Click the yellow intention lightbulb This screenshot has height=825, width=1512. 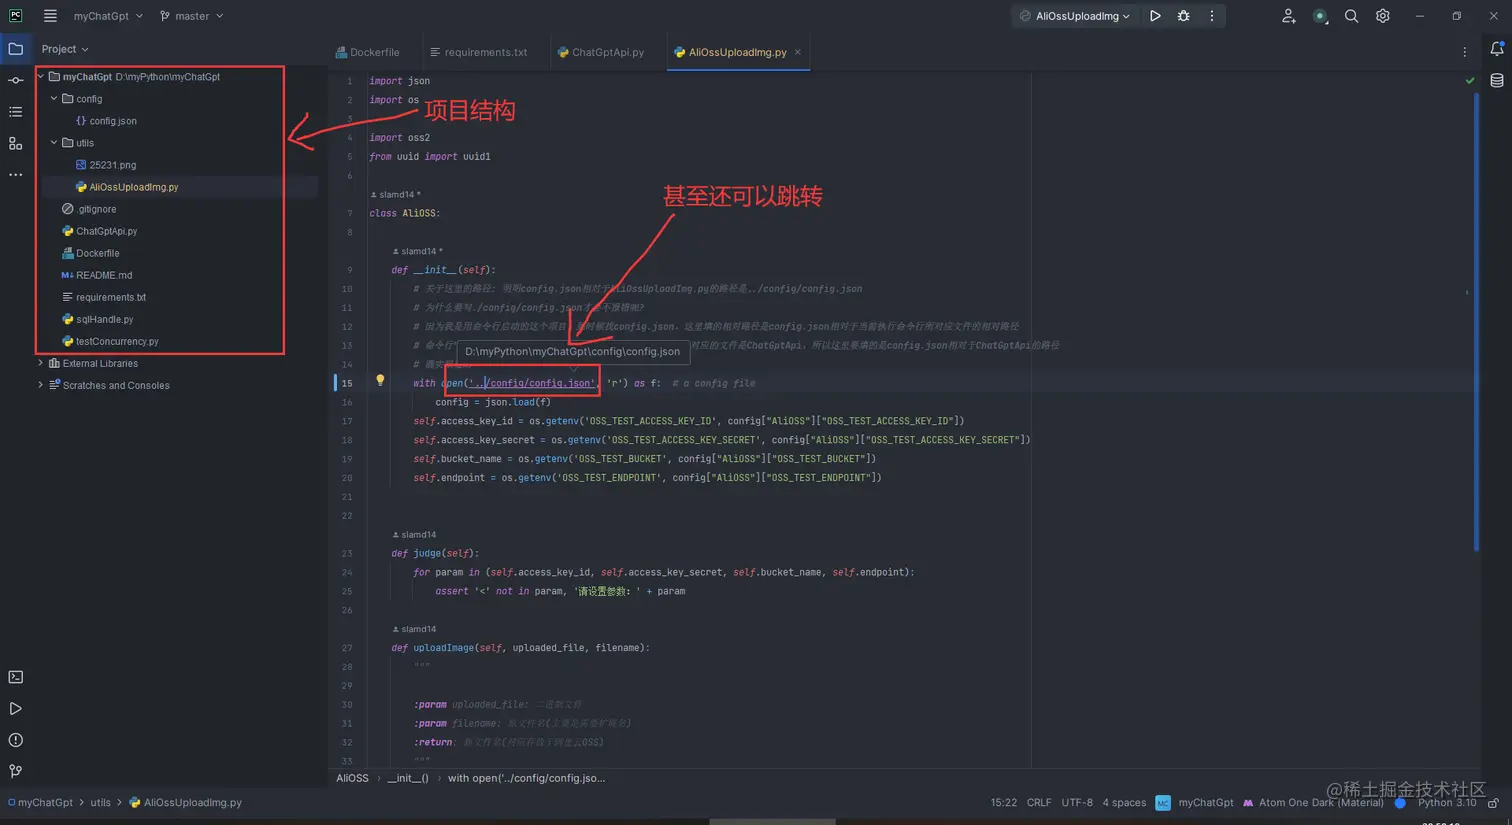coord(380,380)
